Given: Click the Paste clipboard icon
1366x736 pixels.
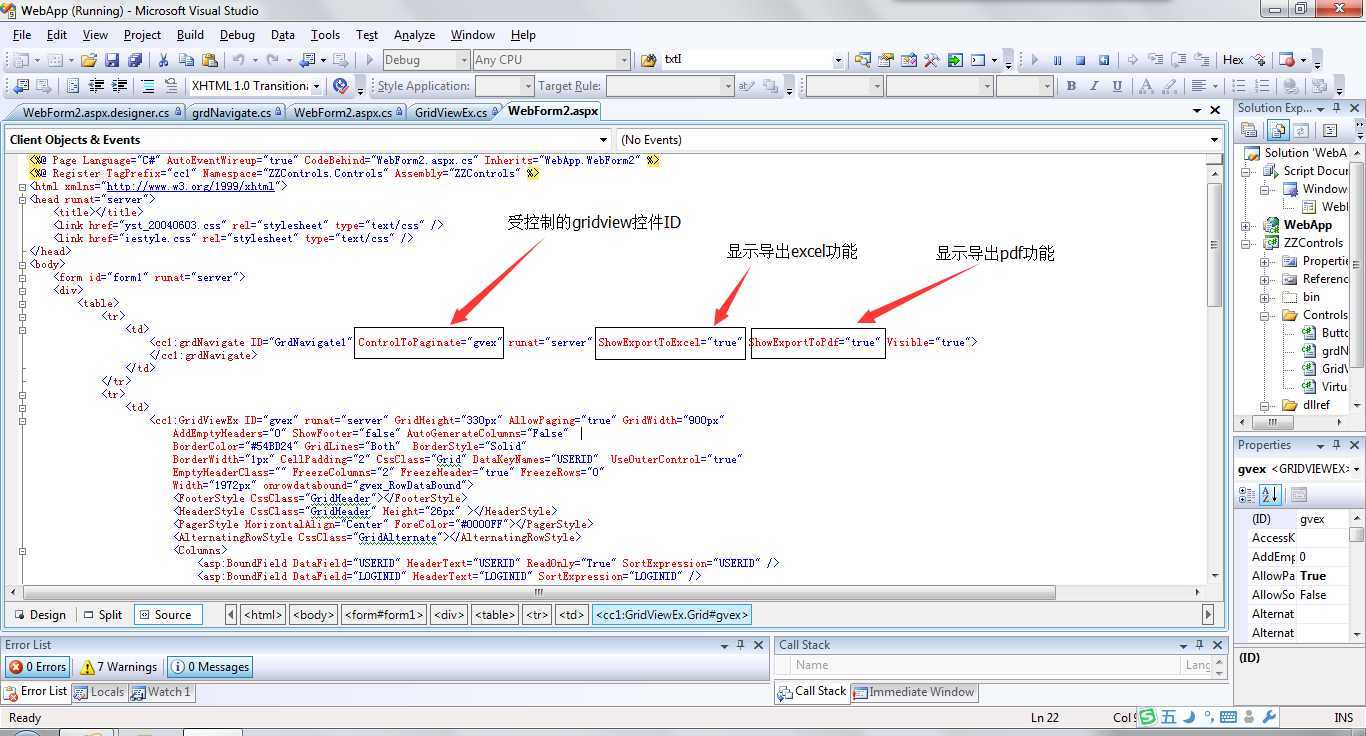Looking at the screenshot, I should [209, 60].
